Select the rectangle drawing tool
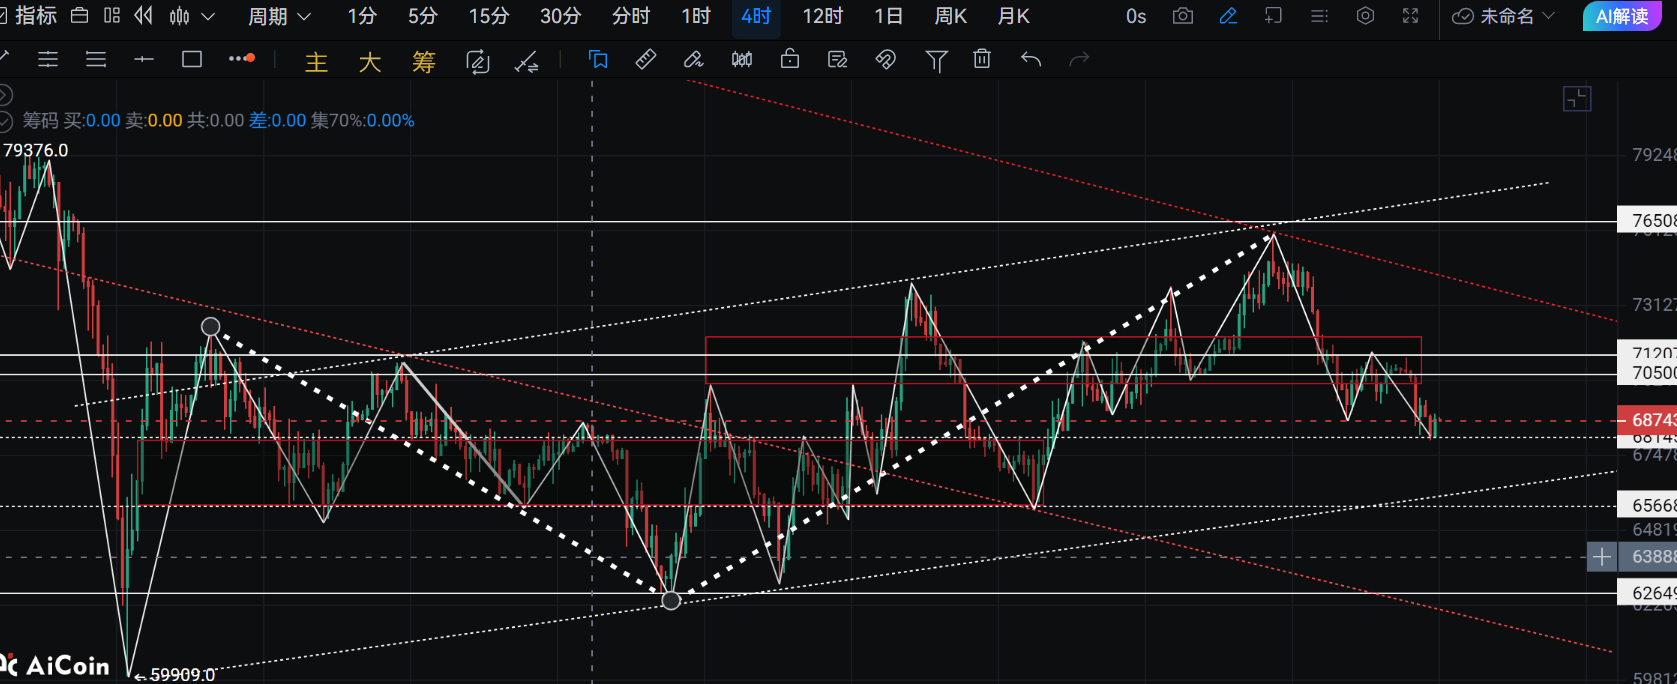The image size is (1677, 684). [192, 60]
